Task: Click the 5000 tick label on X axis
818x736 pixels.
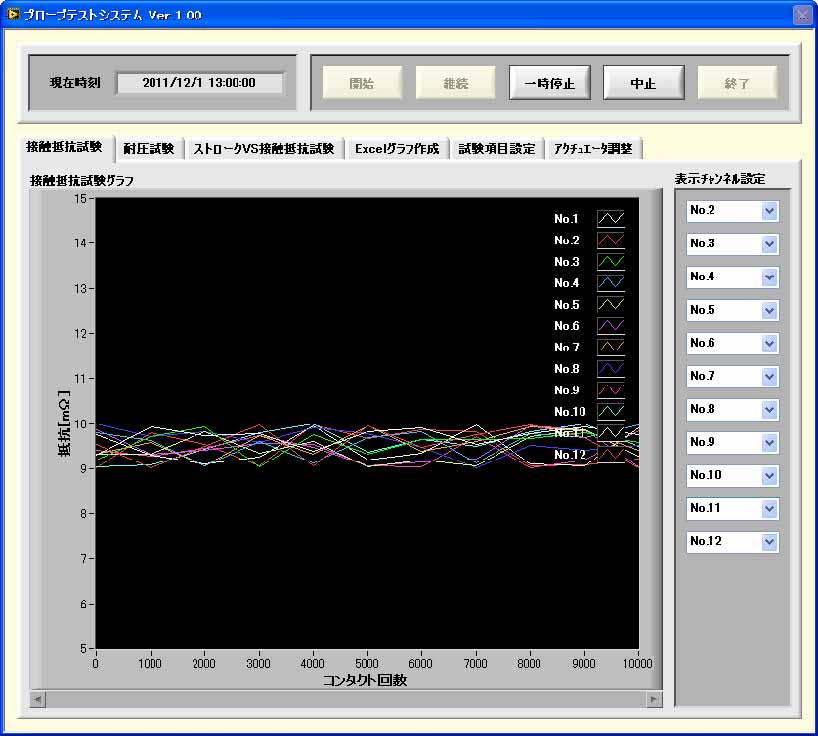Action: point(367,663)
